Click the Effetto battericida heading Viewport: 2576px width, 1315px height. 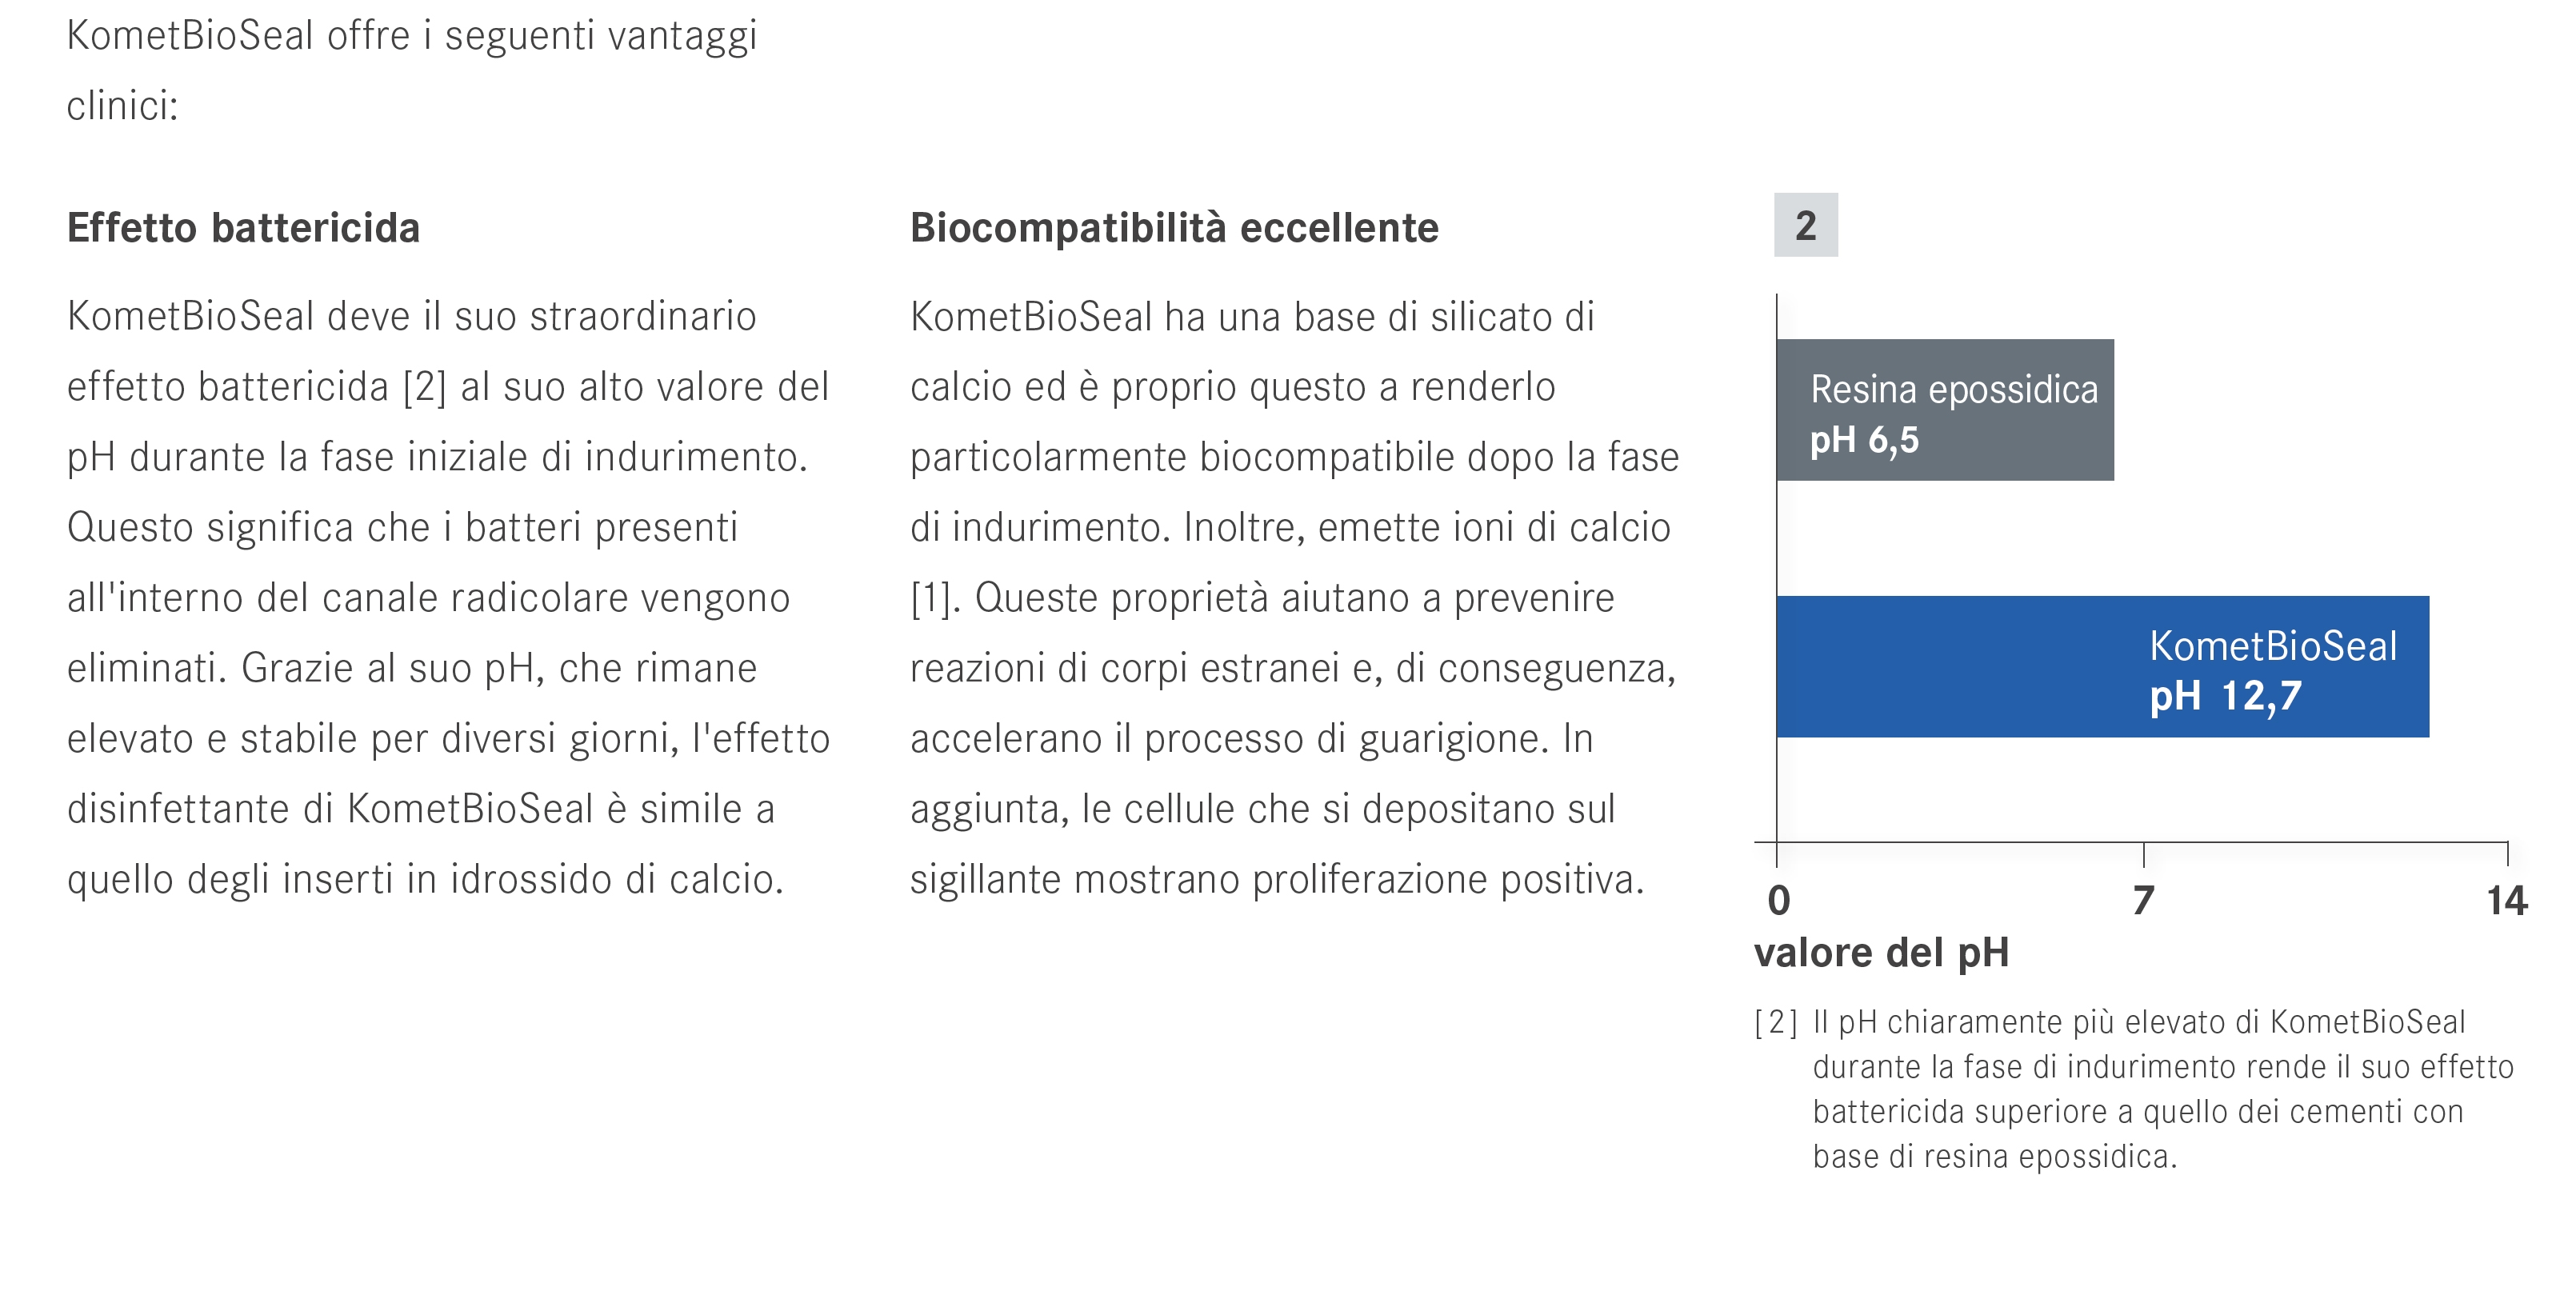tap(243, 228)
